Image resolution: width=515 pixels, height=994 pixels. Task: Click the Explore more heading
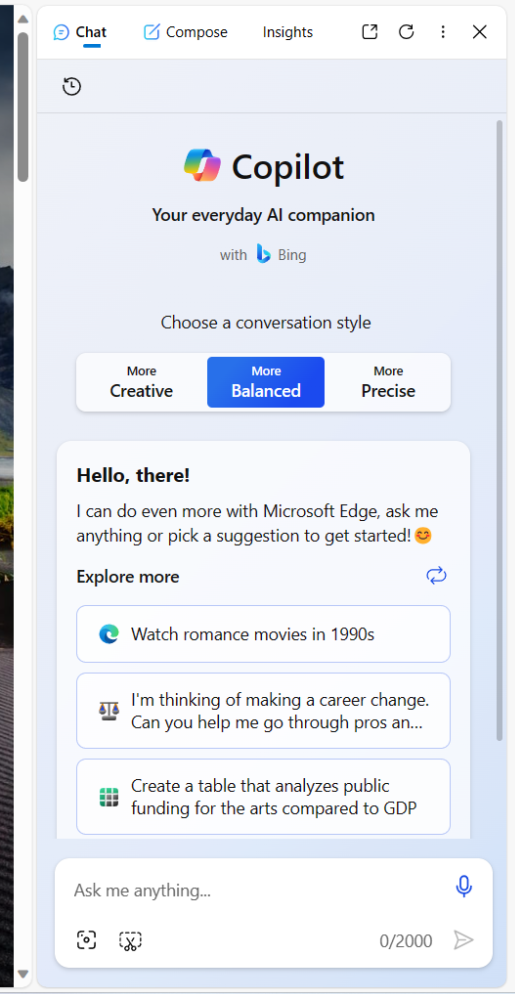(128, 576)
